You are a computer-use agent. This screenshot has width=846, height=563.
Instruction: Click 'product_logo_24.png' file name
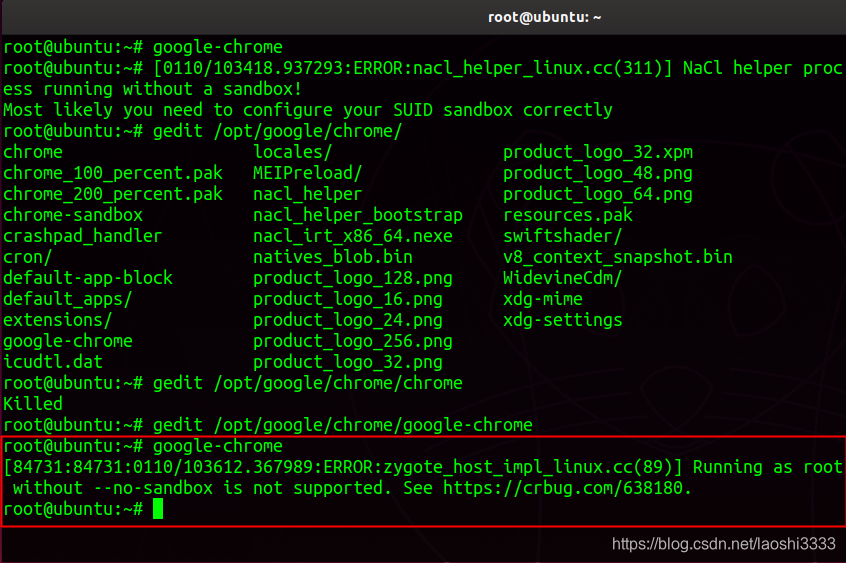[348, 321]
